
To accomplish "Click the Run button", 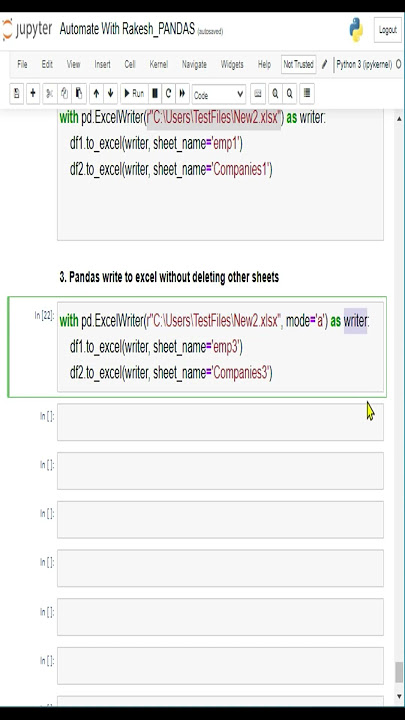I will 134,94.
